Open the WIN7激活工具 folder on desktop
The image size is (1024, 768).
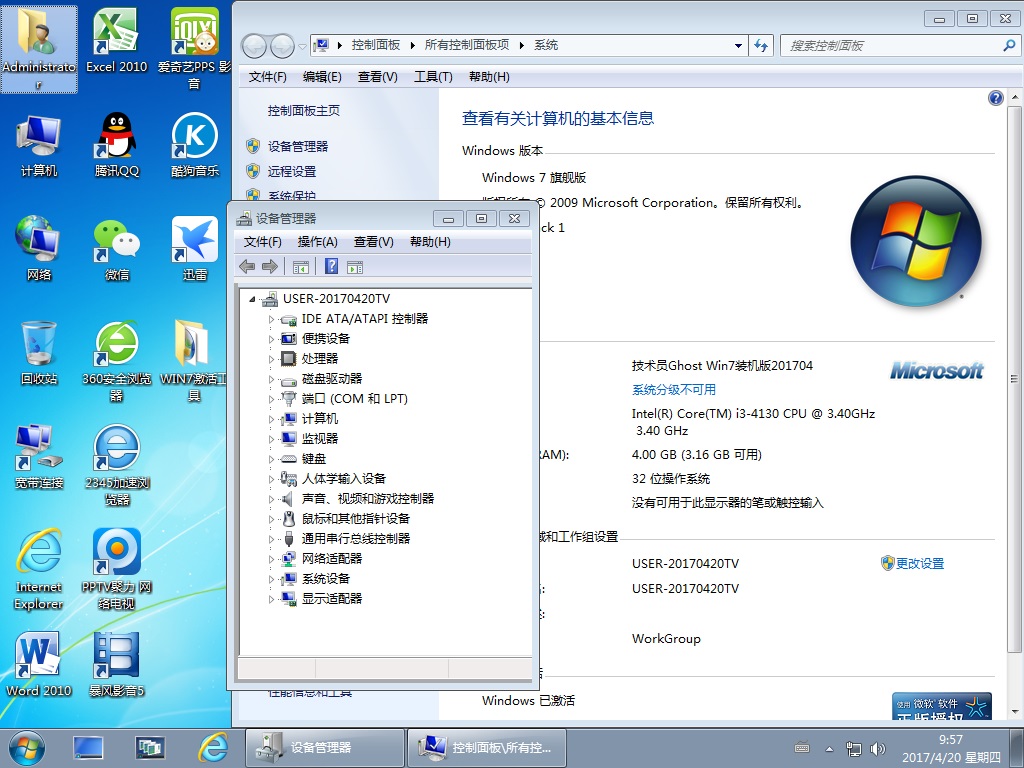[x=195, y=361]
